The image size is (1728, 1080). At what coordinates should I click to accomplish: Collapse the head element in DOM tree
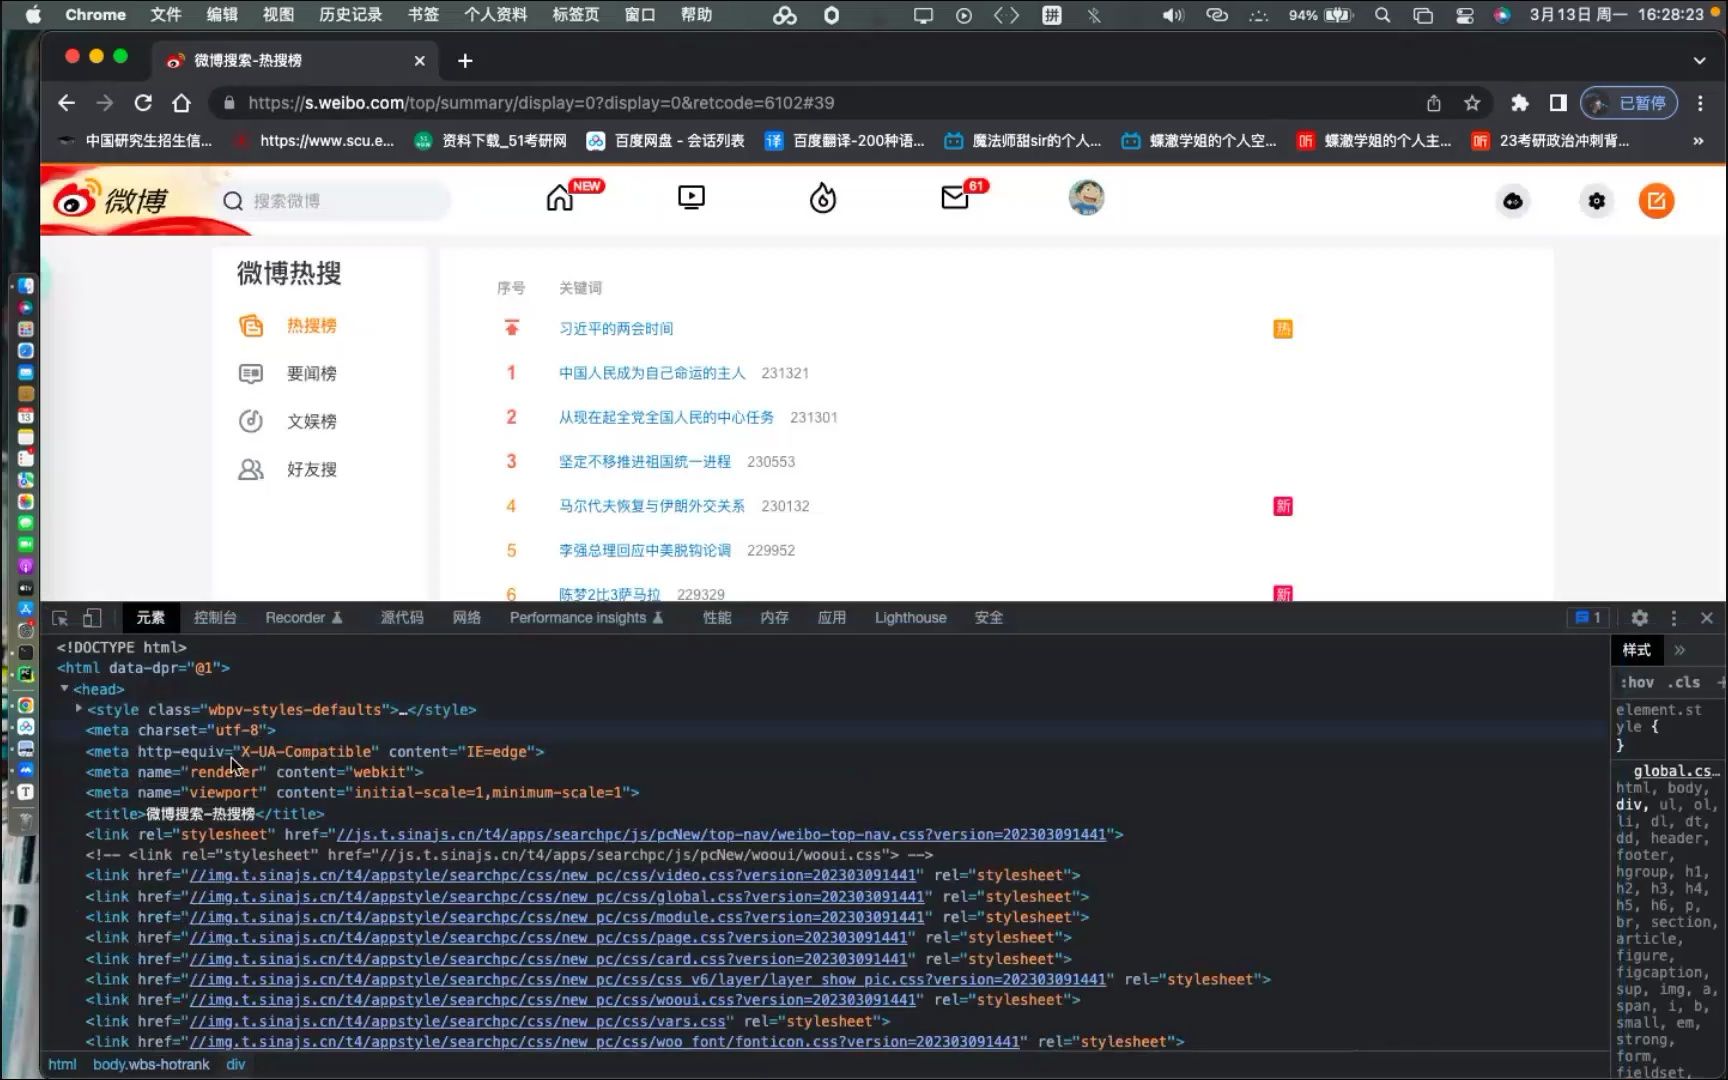[64, 688]
